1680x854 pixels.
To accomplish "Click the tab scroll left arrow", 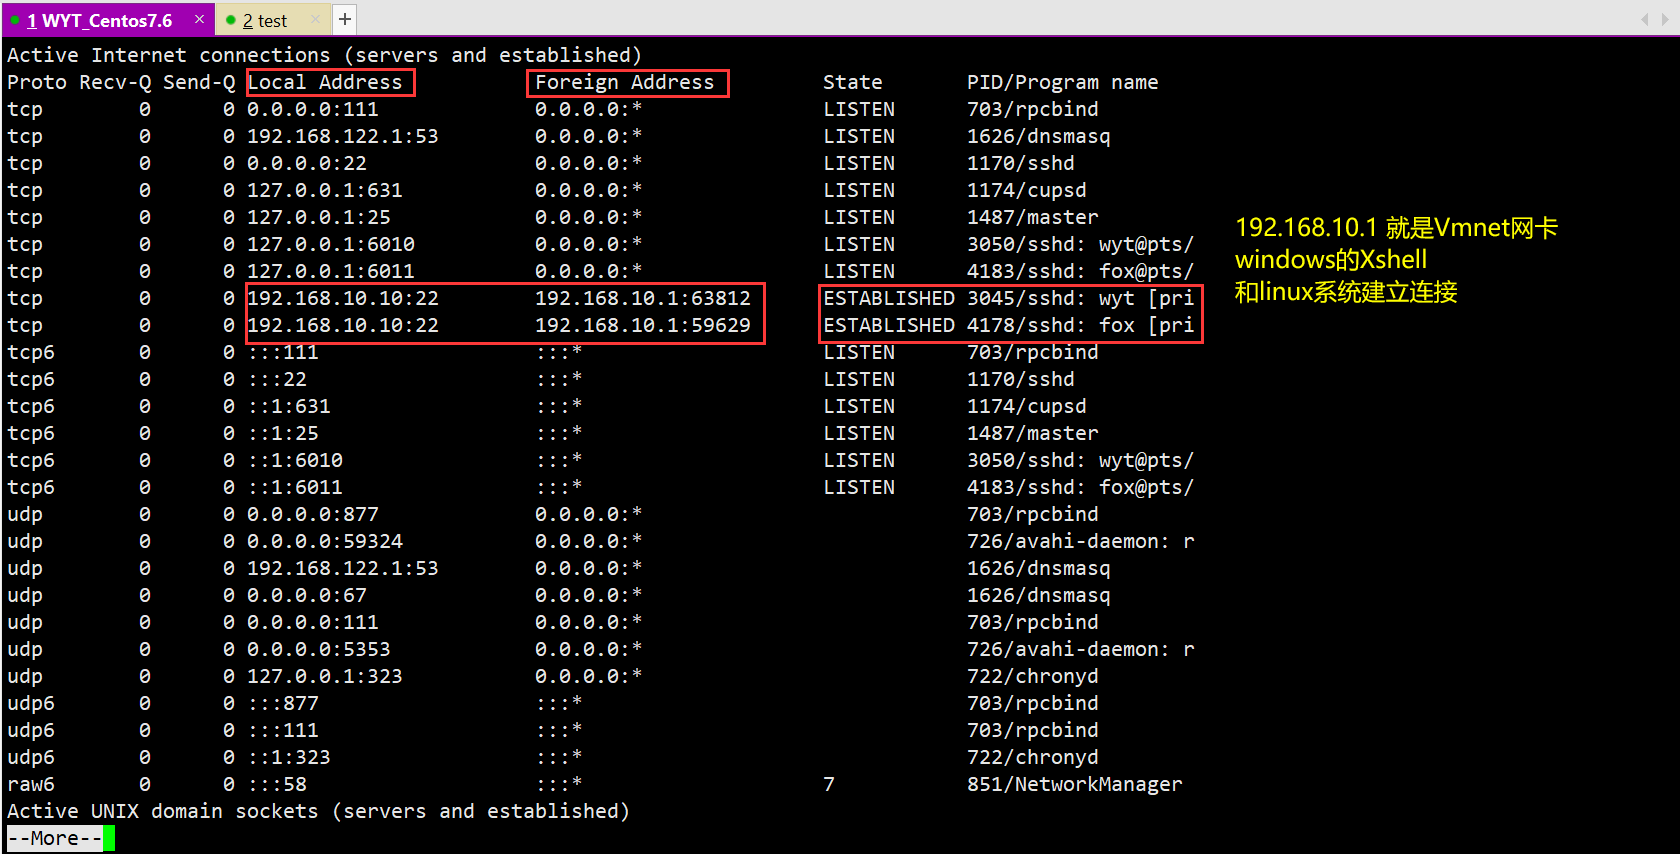I will (x=1645, y=19).
